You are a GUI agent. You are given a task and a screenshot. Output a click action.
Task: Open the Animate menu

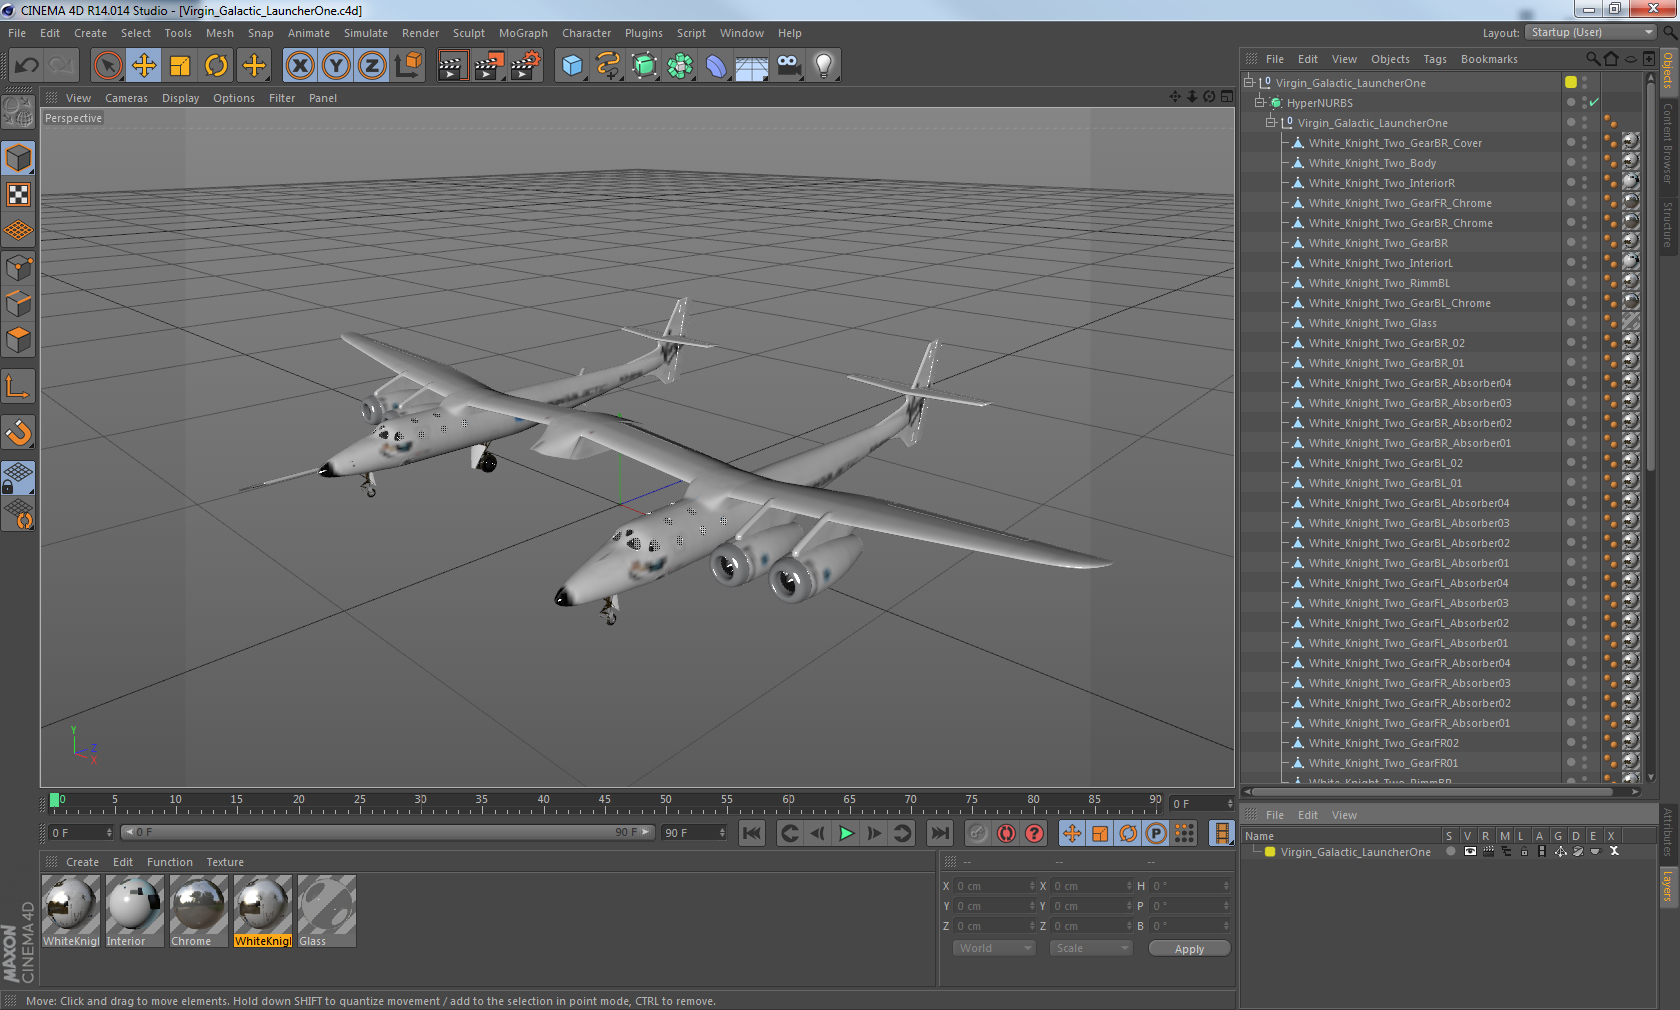coord(309,33)
